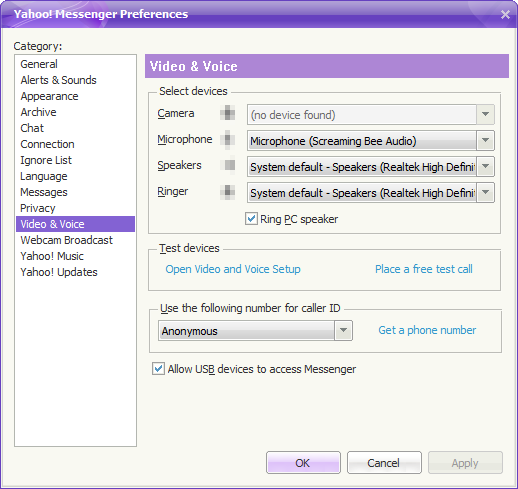Select the Chat category

click(x=75, y=128)
